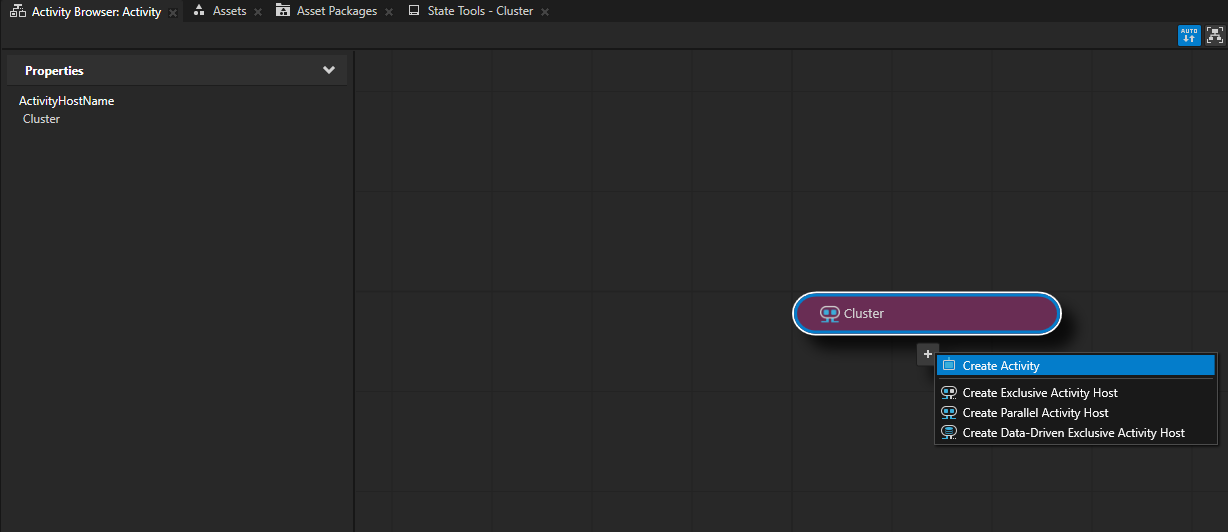
Task: Choose Create Exclusive Activity Host
Action: (1076, 393)
